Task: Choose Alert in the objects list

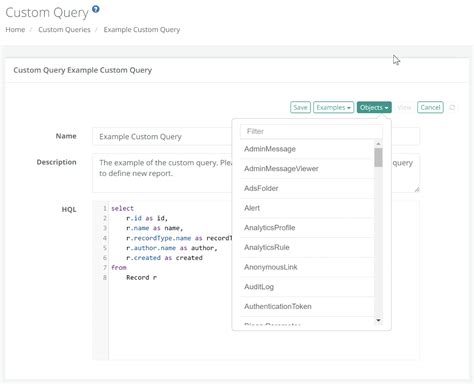Action: 307,208
